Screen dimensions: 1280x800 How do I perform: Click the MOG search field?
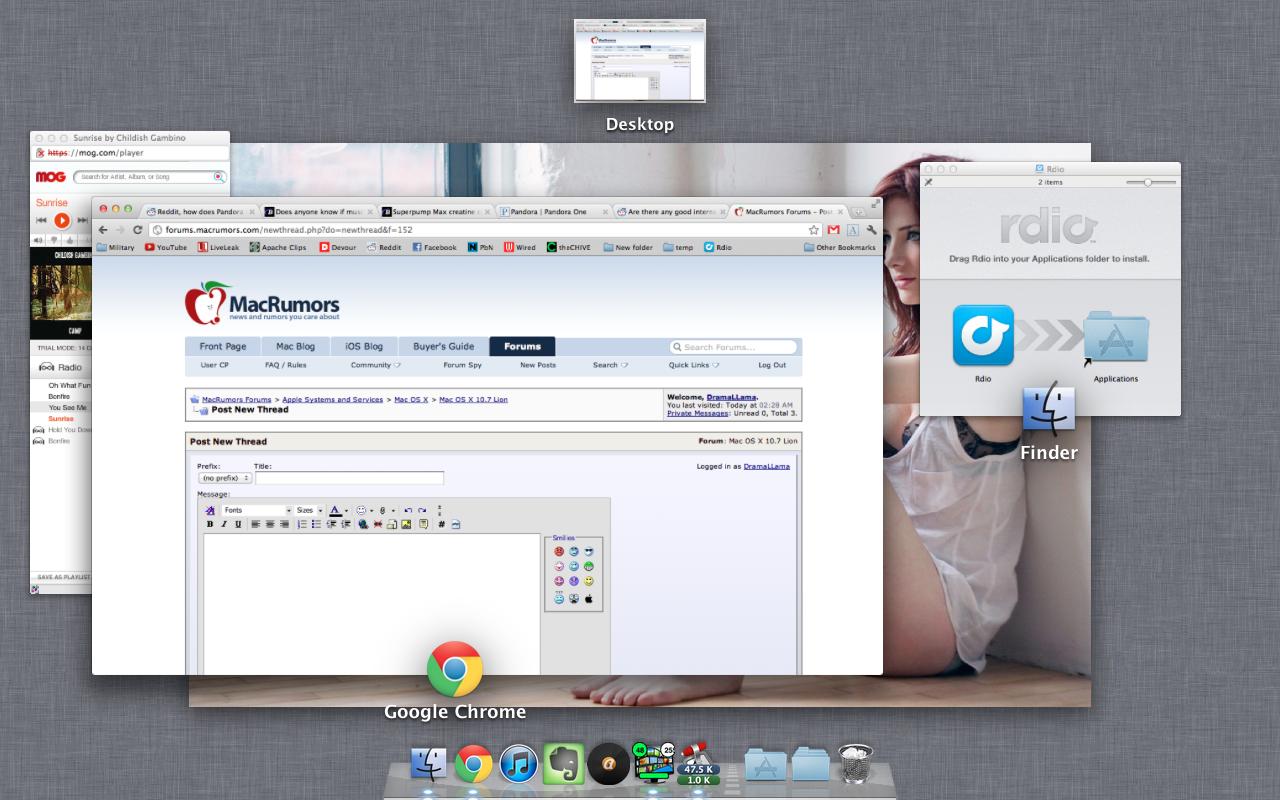click(x=150, y=177)
